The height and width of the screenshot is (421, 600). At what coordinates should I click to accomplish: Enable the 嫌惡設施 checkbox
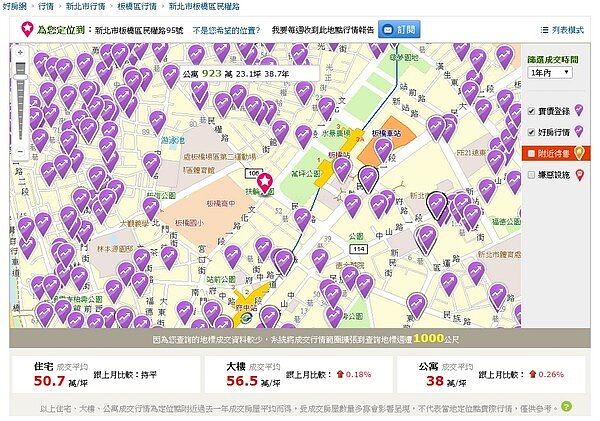531,175
